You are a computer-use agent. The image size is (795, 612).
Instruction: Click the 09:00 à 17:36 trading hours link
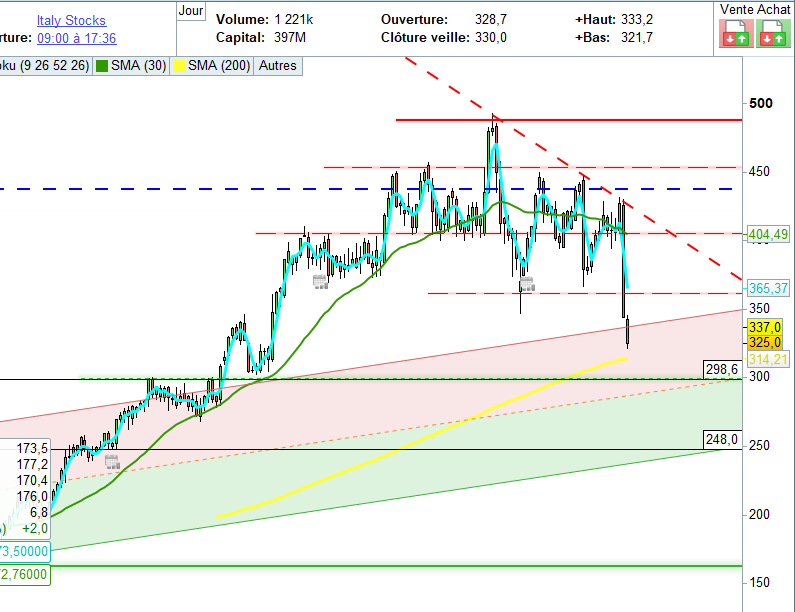(76, 38)
